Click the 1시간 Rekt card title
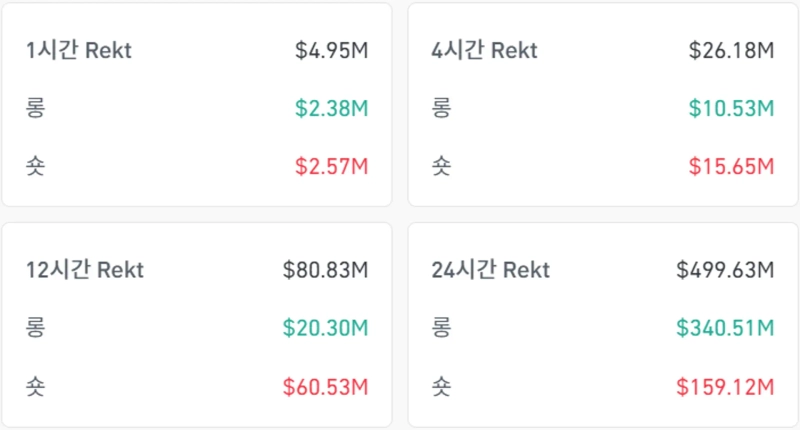Image resolution: width=800 pixels, height=430 pixels. coord(79,51)
